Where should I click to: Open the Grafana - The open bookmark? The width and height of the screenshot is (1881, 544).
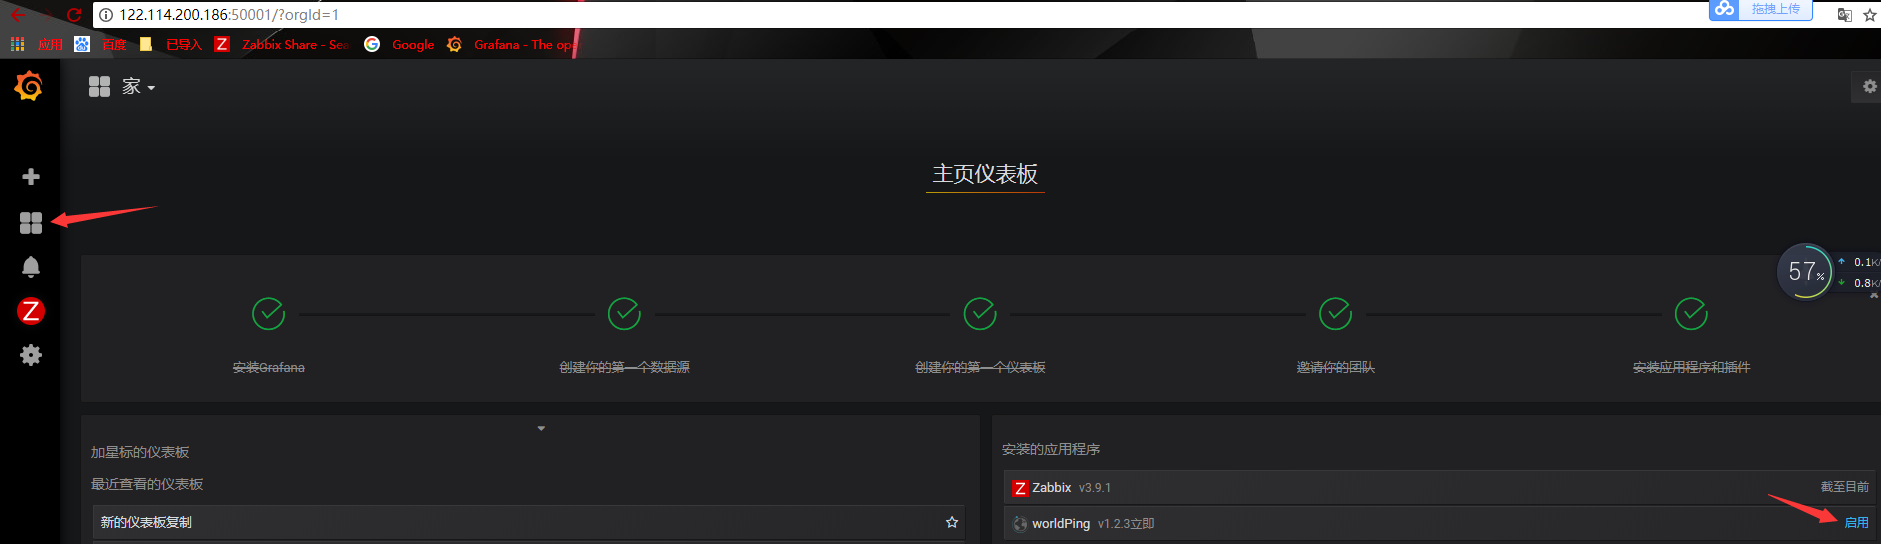[x=511, y=44]
